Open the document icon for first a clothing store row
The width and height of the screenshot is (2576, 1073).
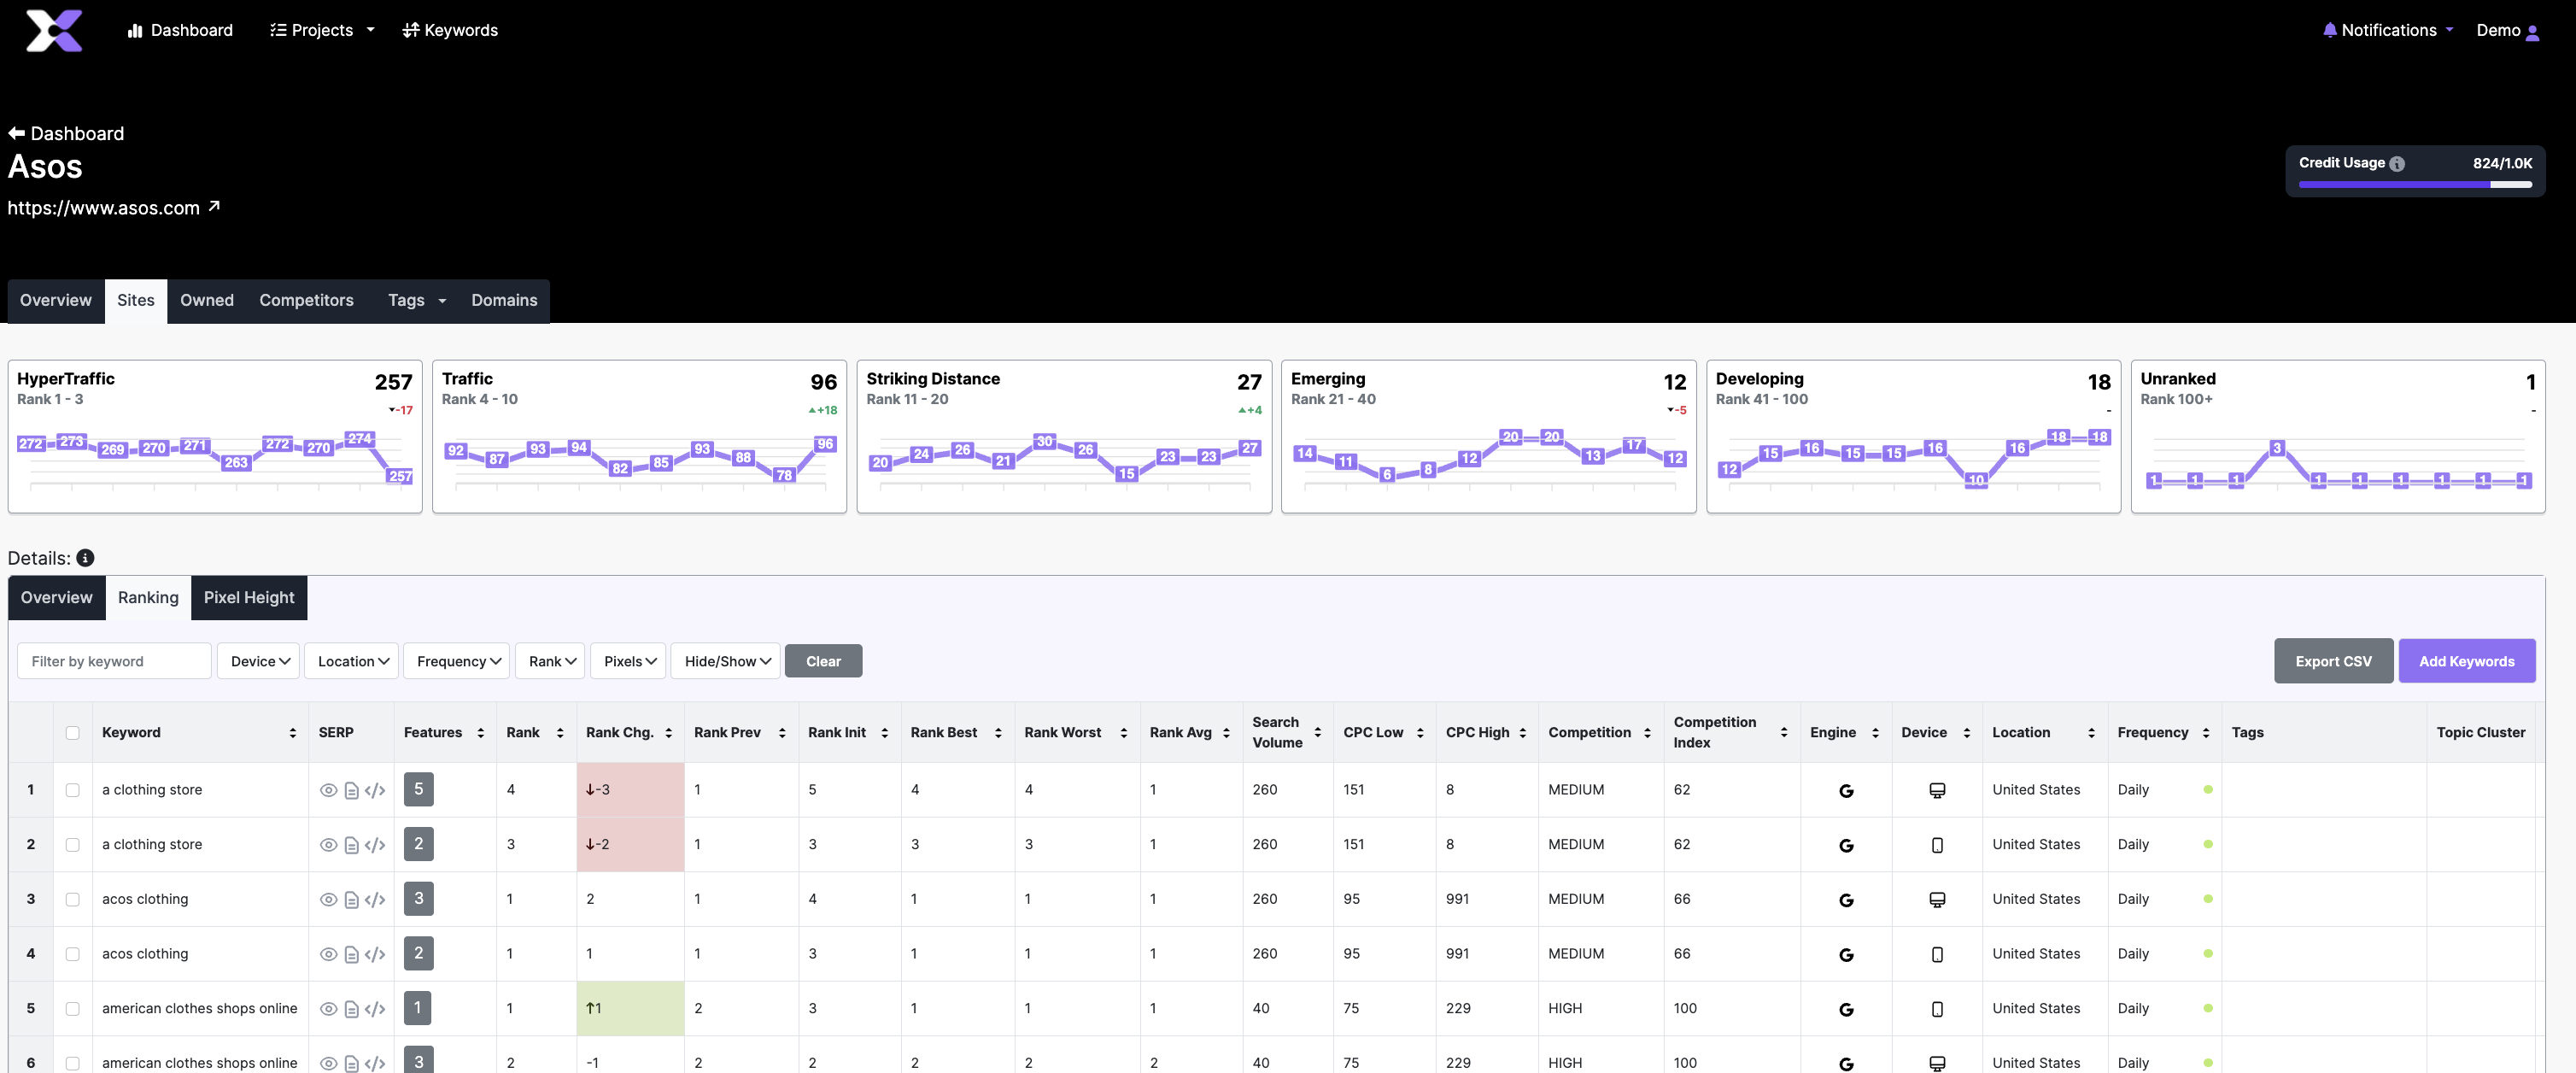351,790
